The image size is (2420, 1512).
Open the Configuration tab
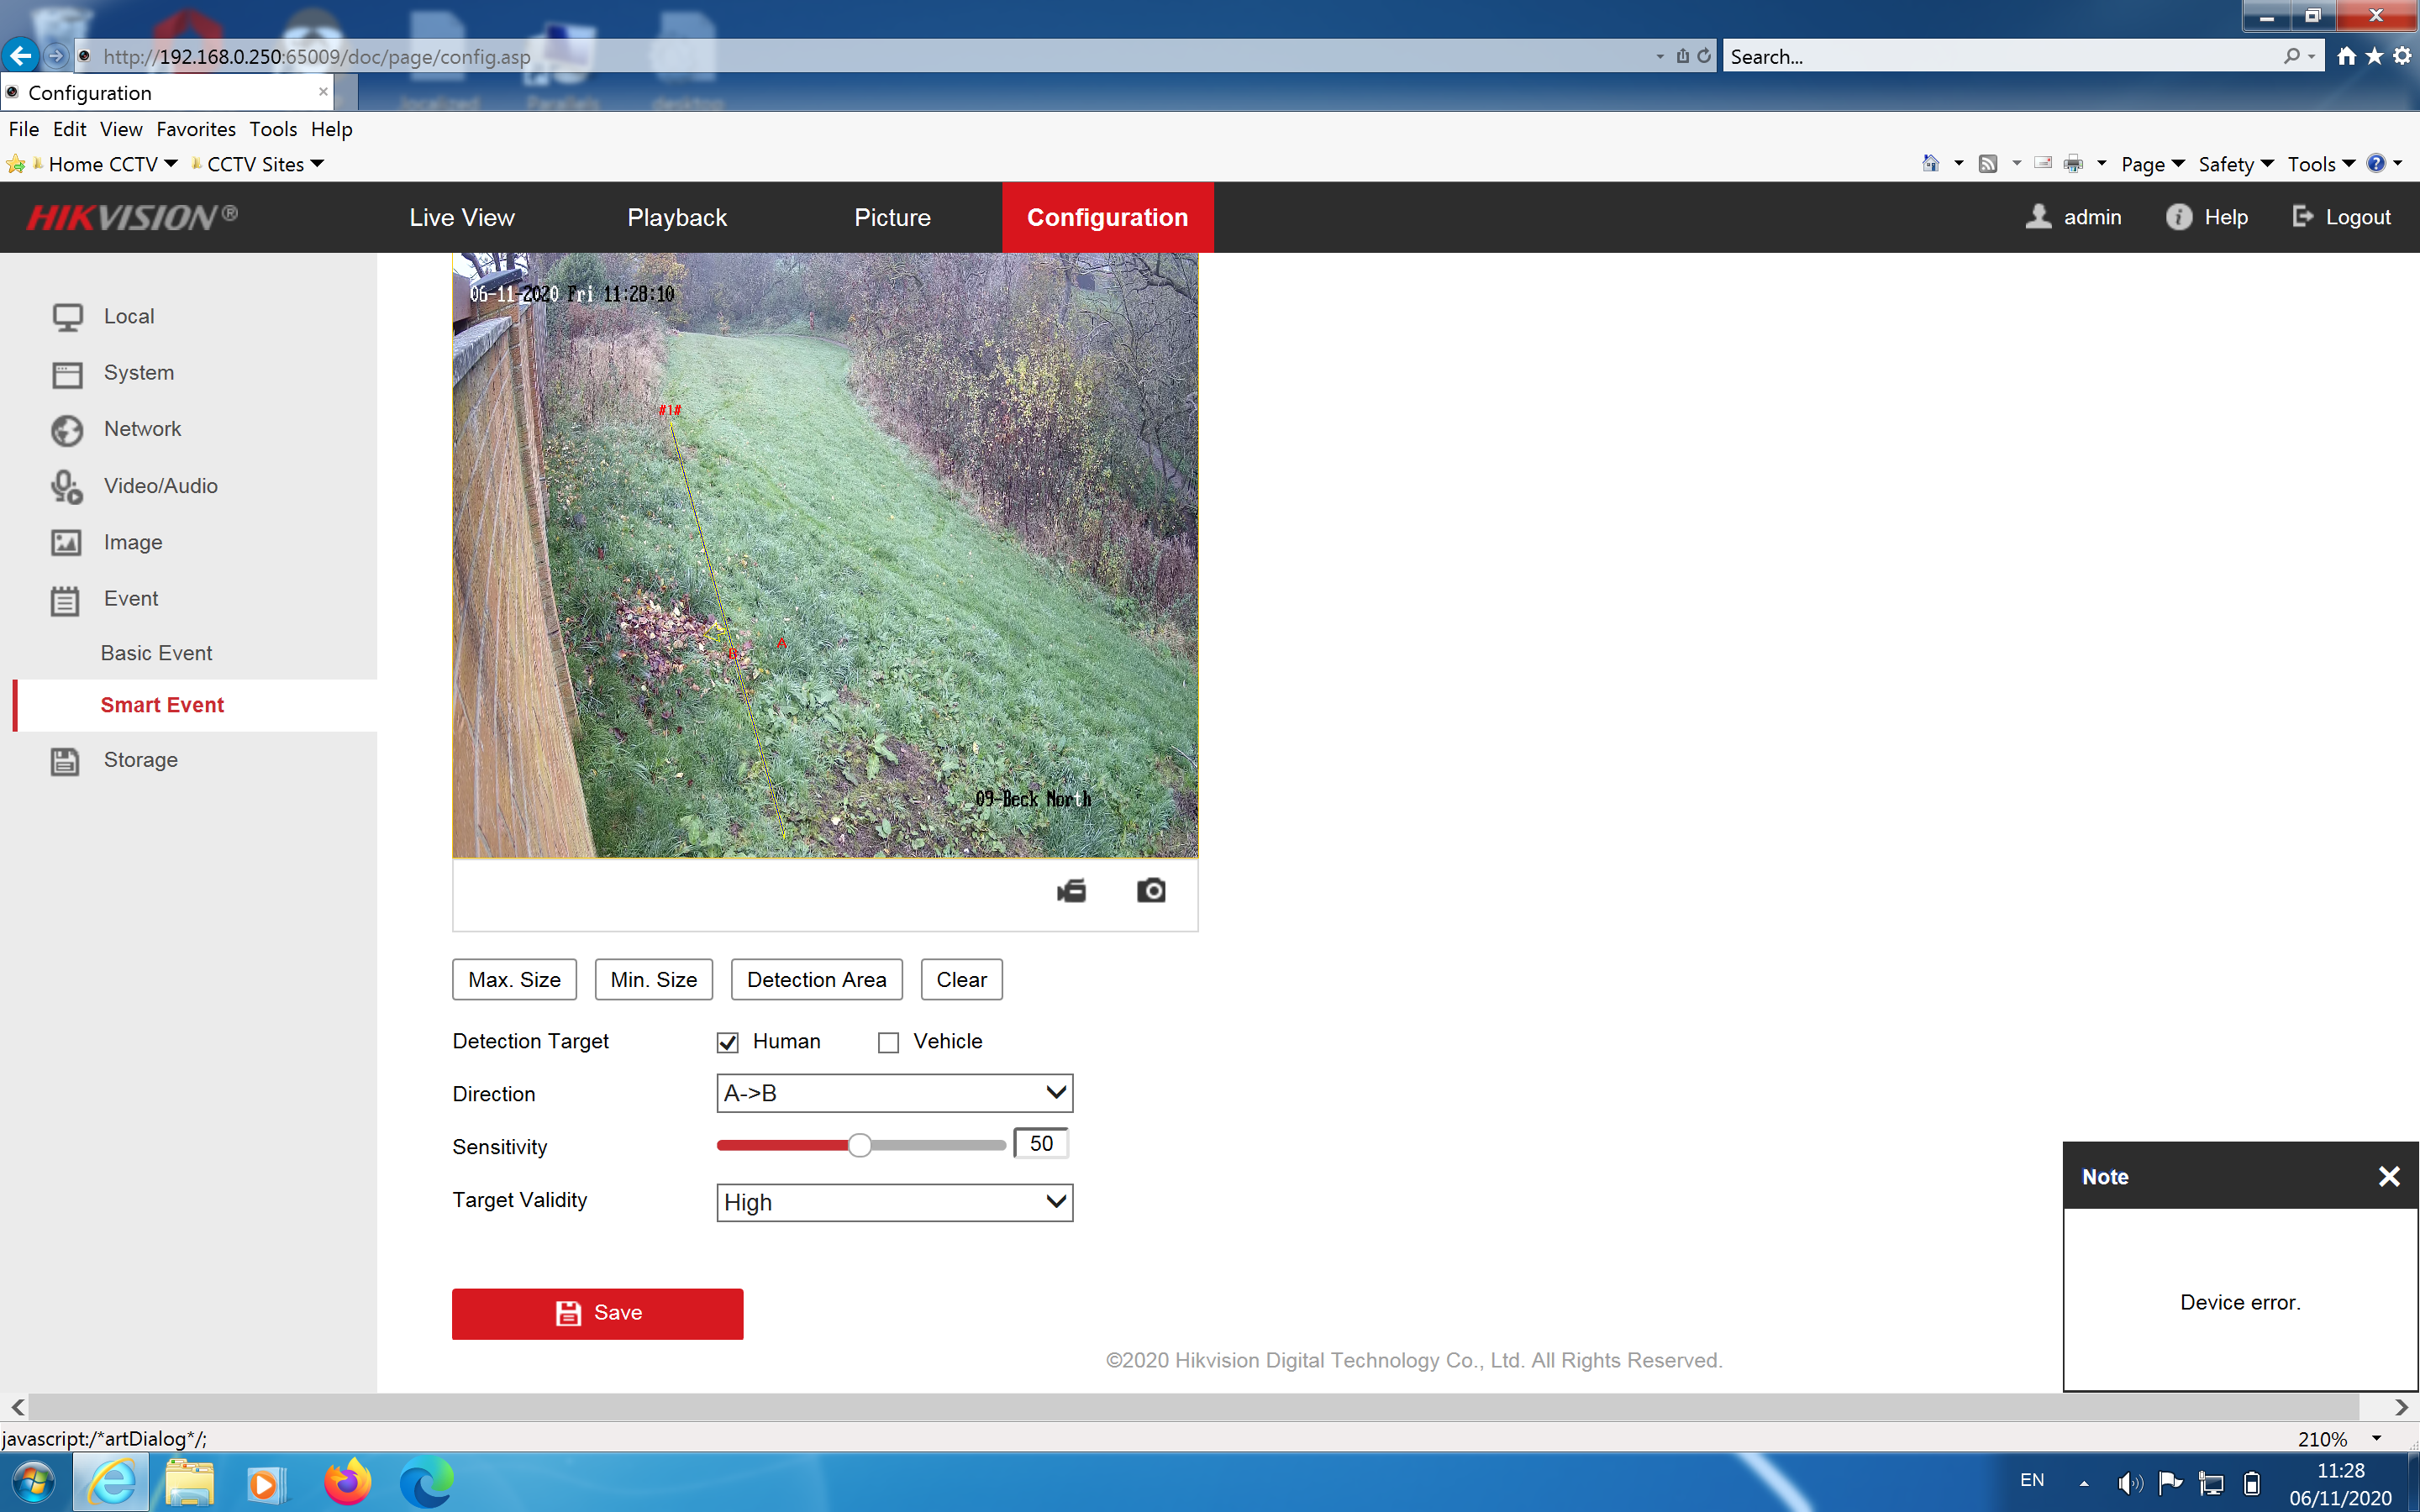pyautogui.click(x=1107, y=218)
